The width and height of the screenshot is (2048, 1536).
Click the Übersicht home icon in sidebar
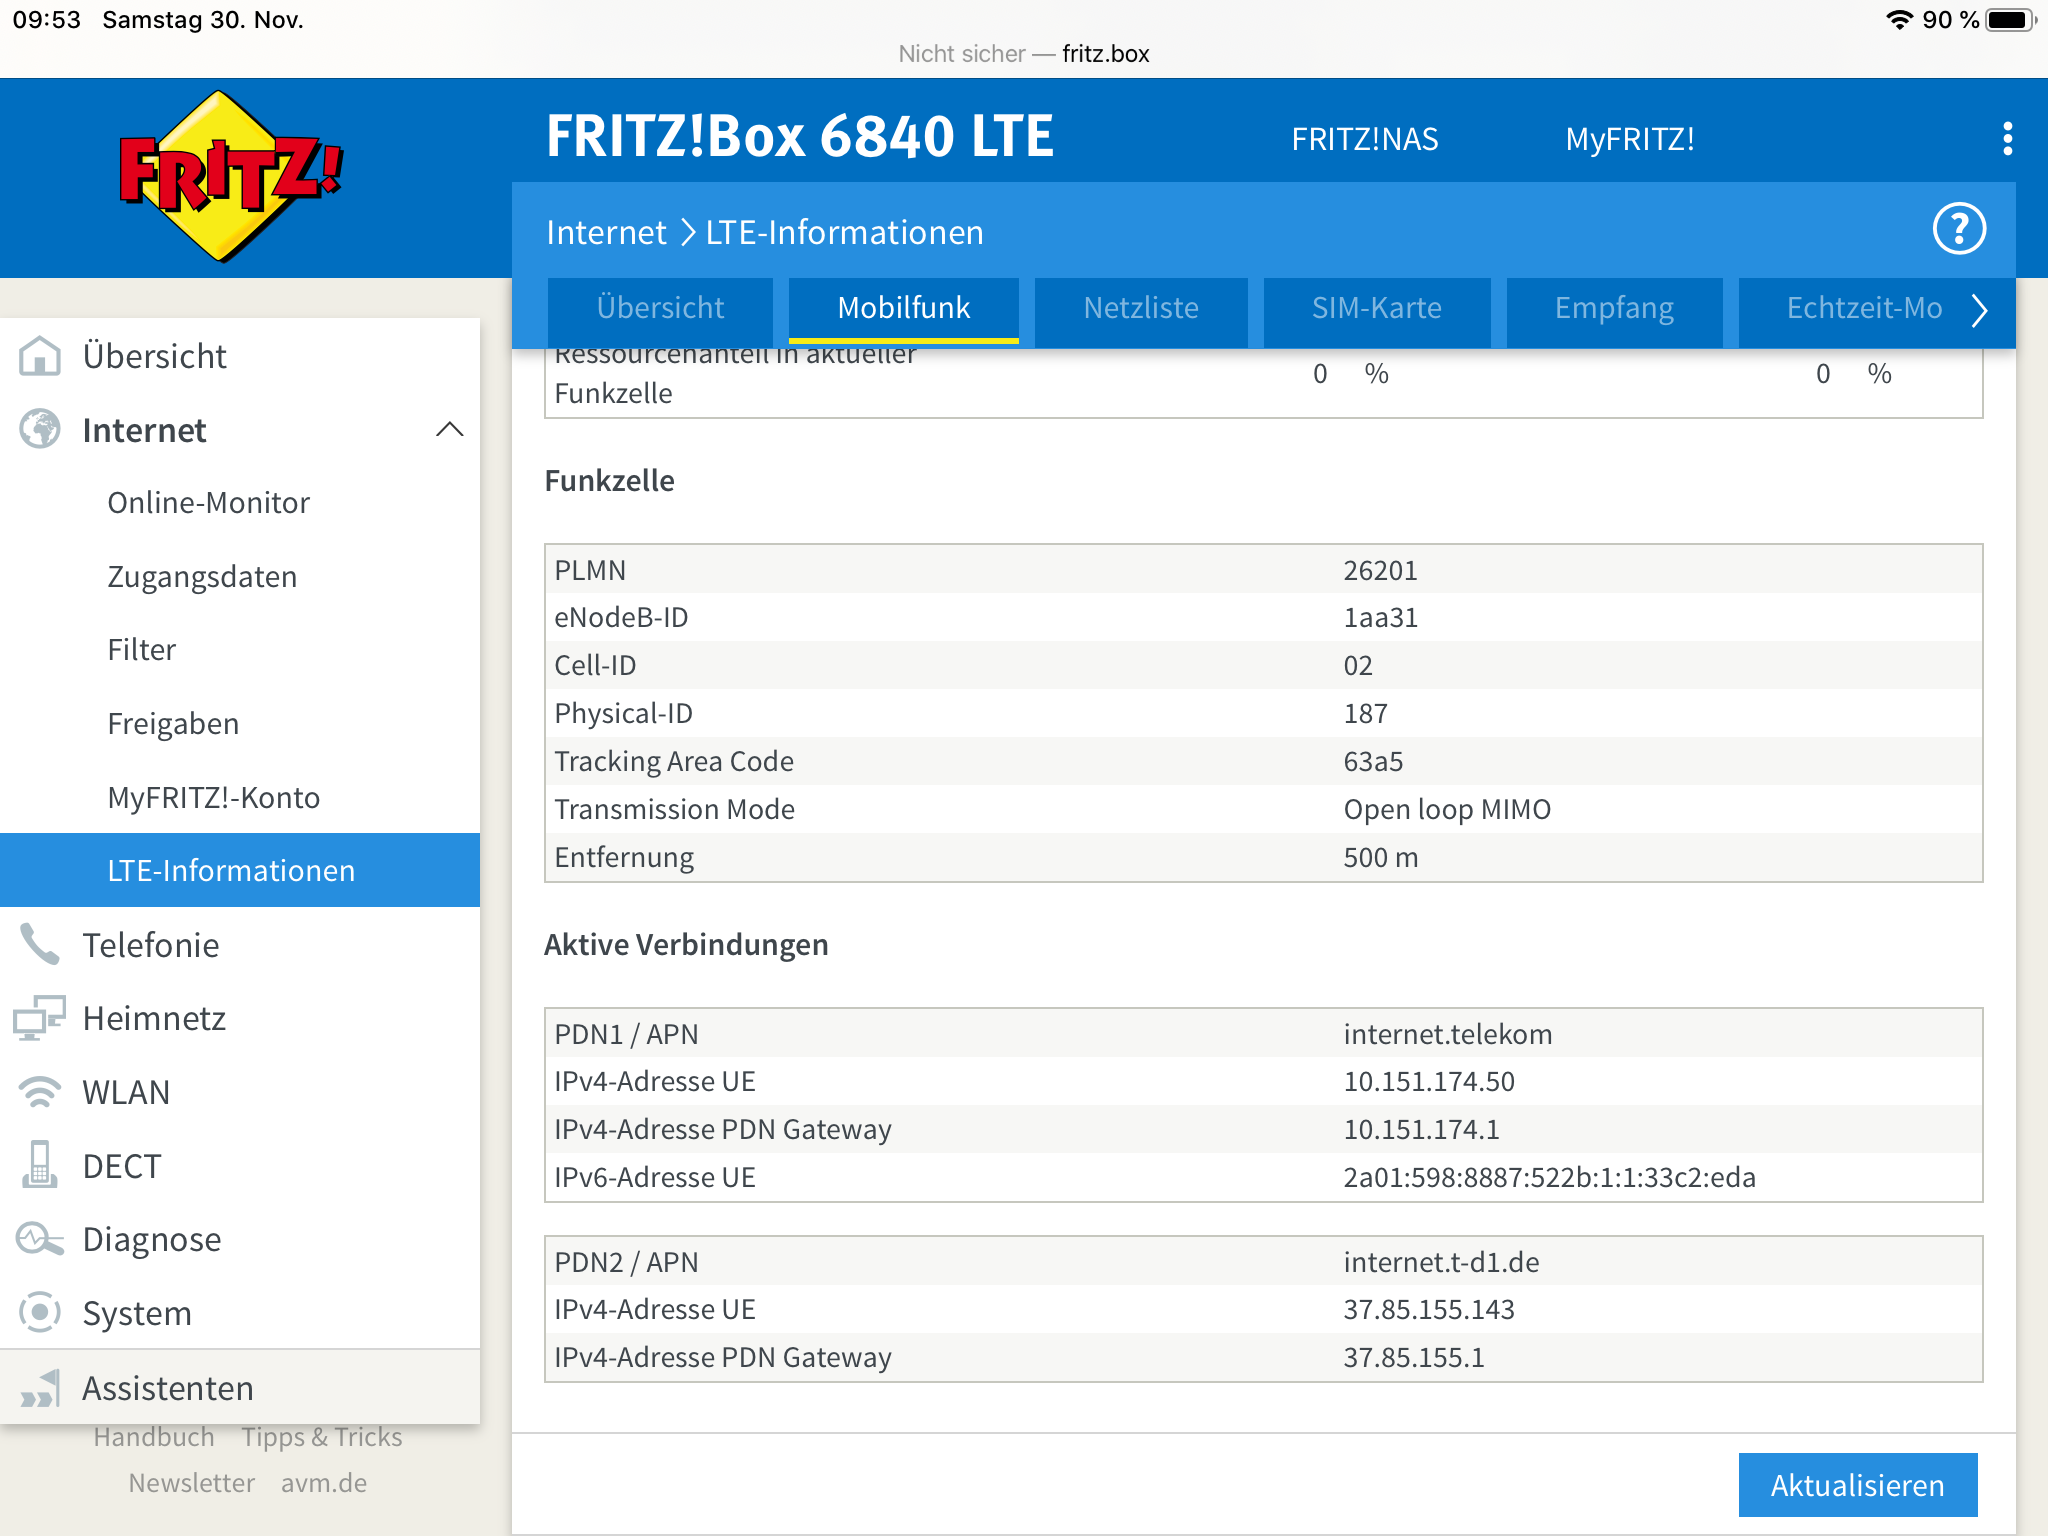(x=40, y=356)
